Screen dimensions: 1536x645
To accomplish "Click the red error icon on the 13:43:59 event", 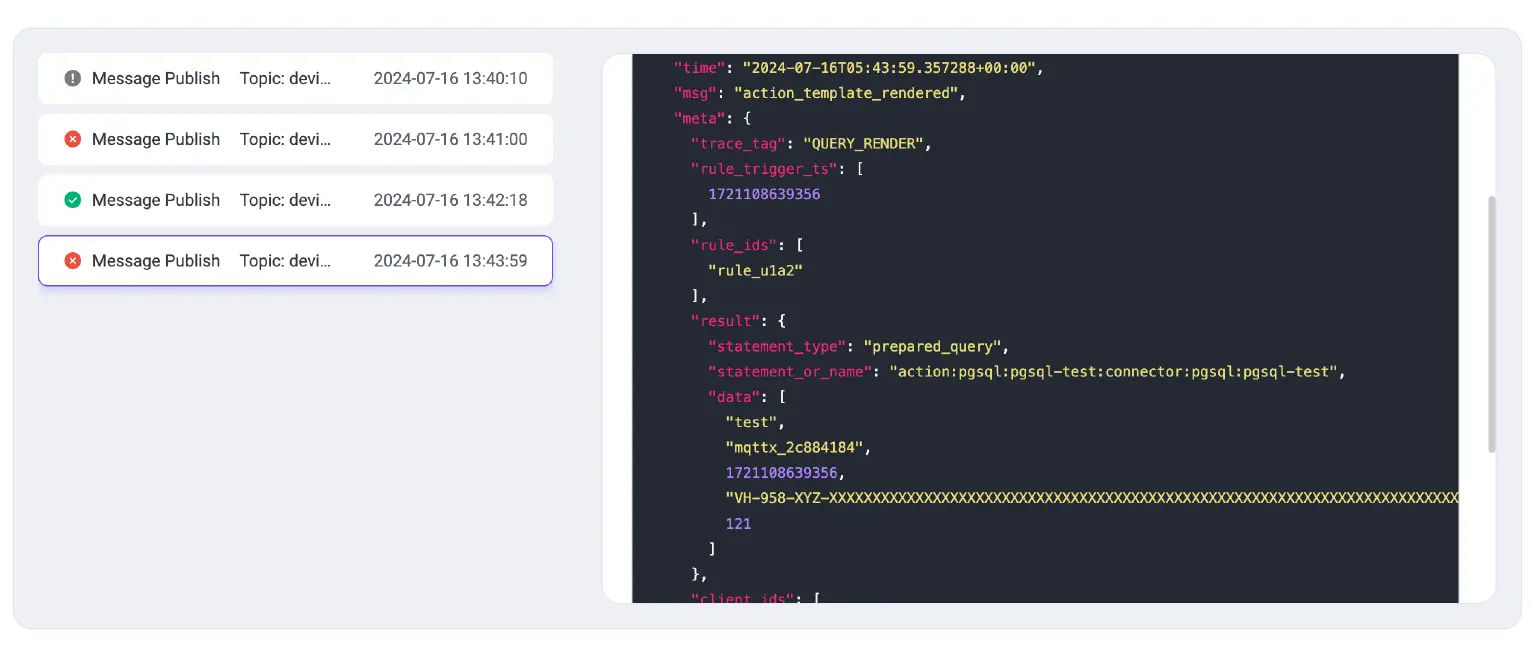I will [72, 261].
